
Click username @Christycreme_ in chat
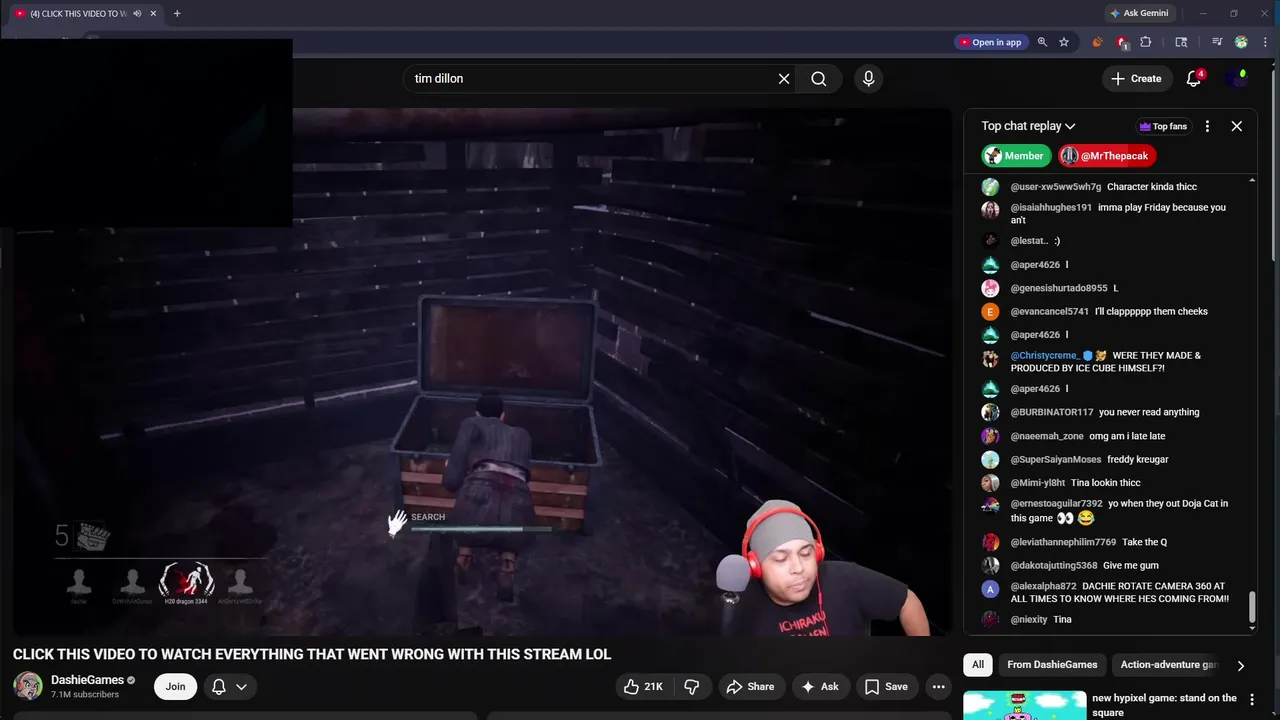pyautogui.click(x=1045, y=355)
